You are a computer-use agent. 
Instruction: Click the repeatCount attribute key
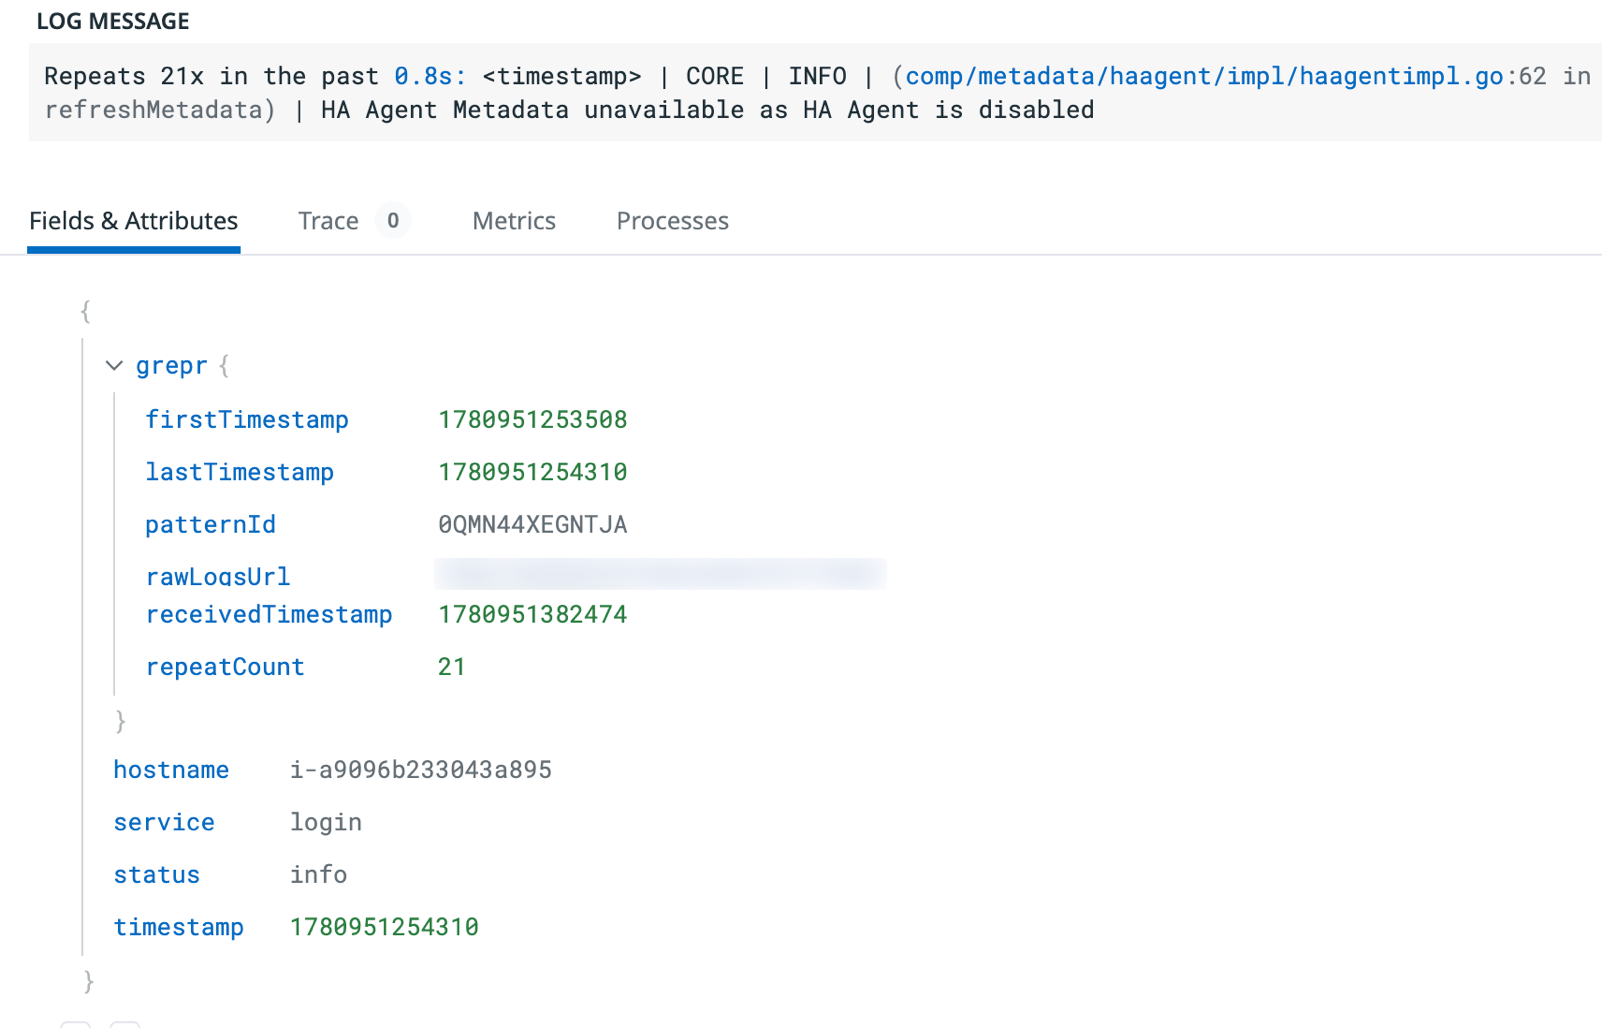tap(225, 667)
